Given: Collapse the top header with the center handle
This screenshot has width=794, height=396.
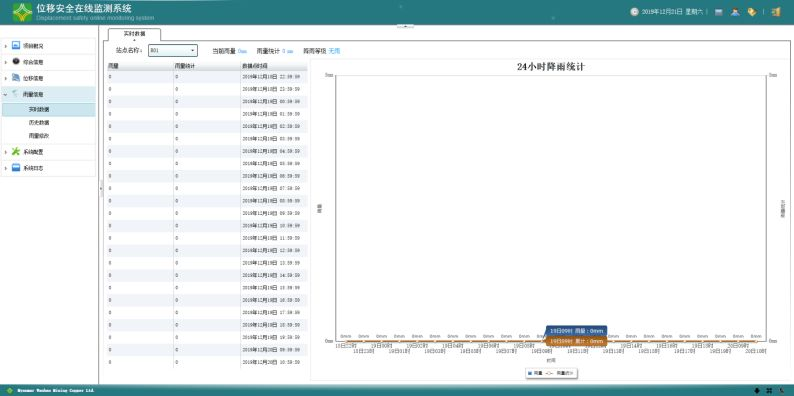Looking at the screenshot, I should click(x=405, y=26).
